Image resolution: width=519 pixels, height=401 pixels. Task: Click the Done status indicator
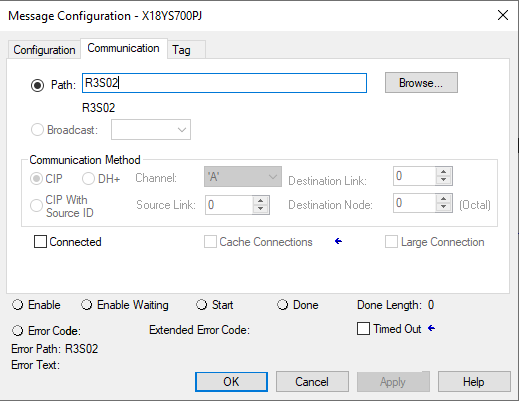(282, 305)
